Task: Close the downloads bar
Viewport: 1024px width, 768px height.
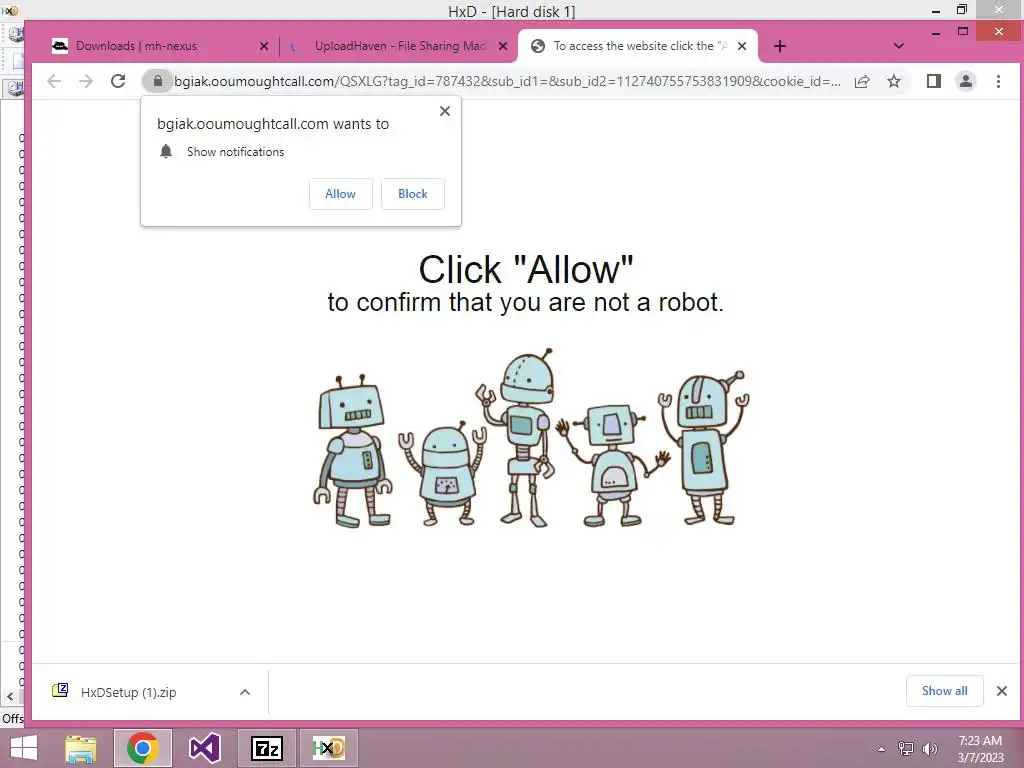Action: click(x=1002, y=691)
